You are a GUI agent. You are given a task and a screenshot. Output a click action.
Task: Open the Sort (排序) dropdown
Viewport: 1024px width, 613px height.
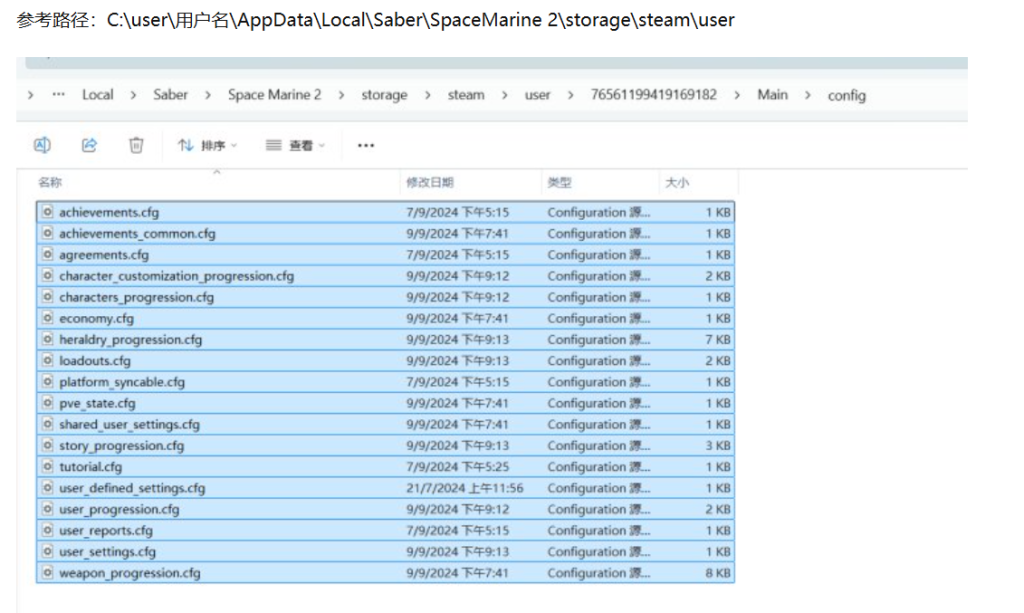(x=208, y=145)
